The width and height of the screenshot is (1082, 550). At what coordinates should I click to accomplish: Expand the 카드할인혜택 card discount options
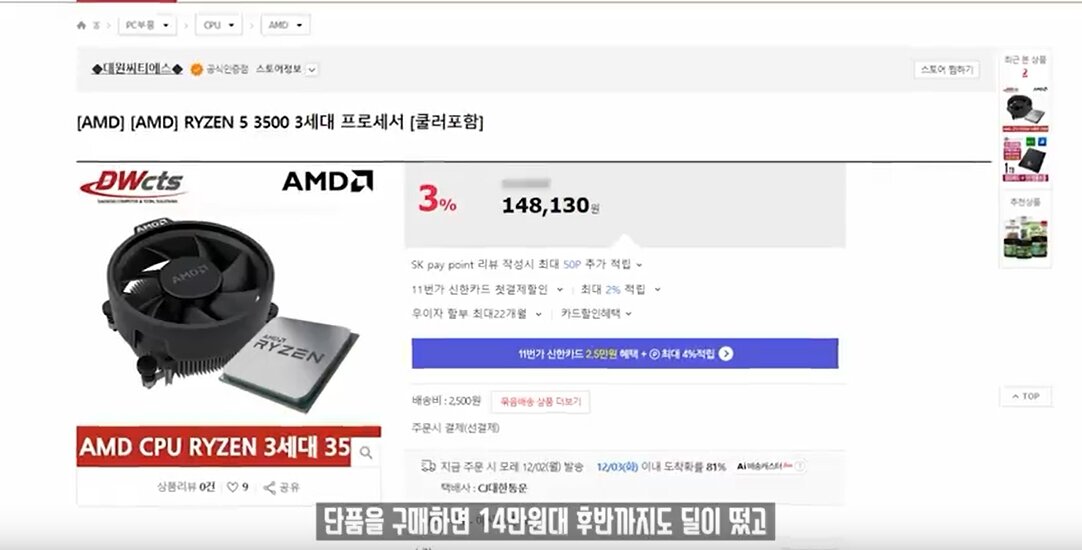pyautogui.click(x=596, y=314)
